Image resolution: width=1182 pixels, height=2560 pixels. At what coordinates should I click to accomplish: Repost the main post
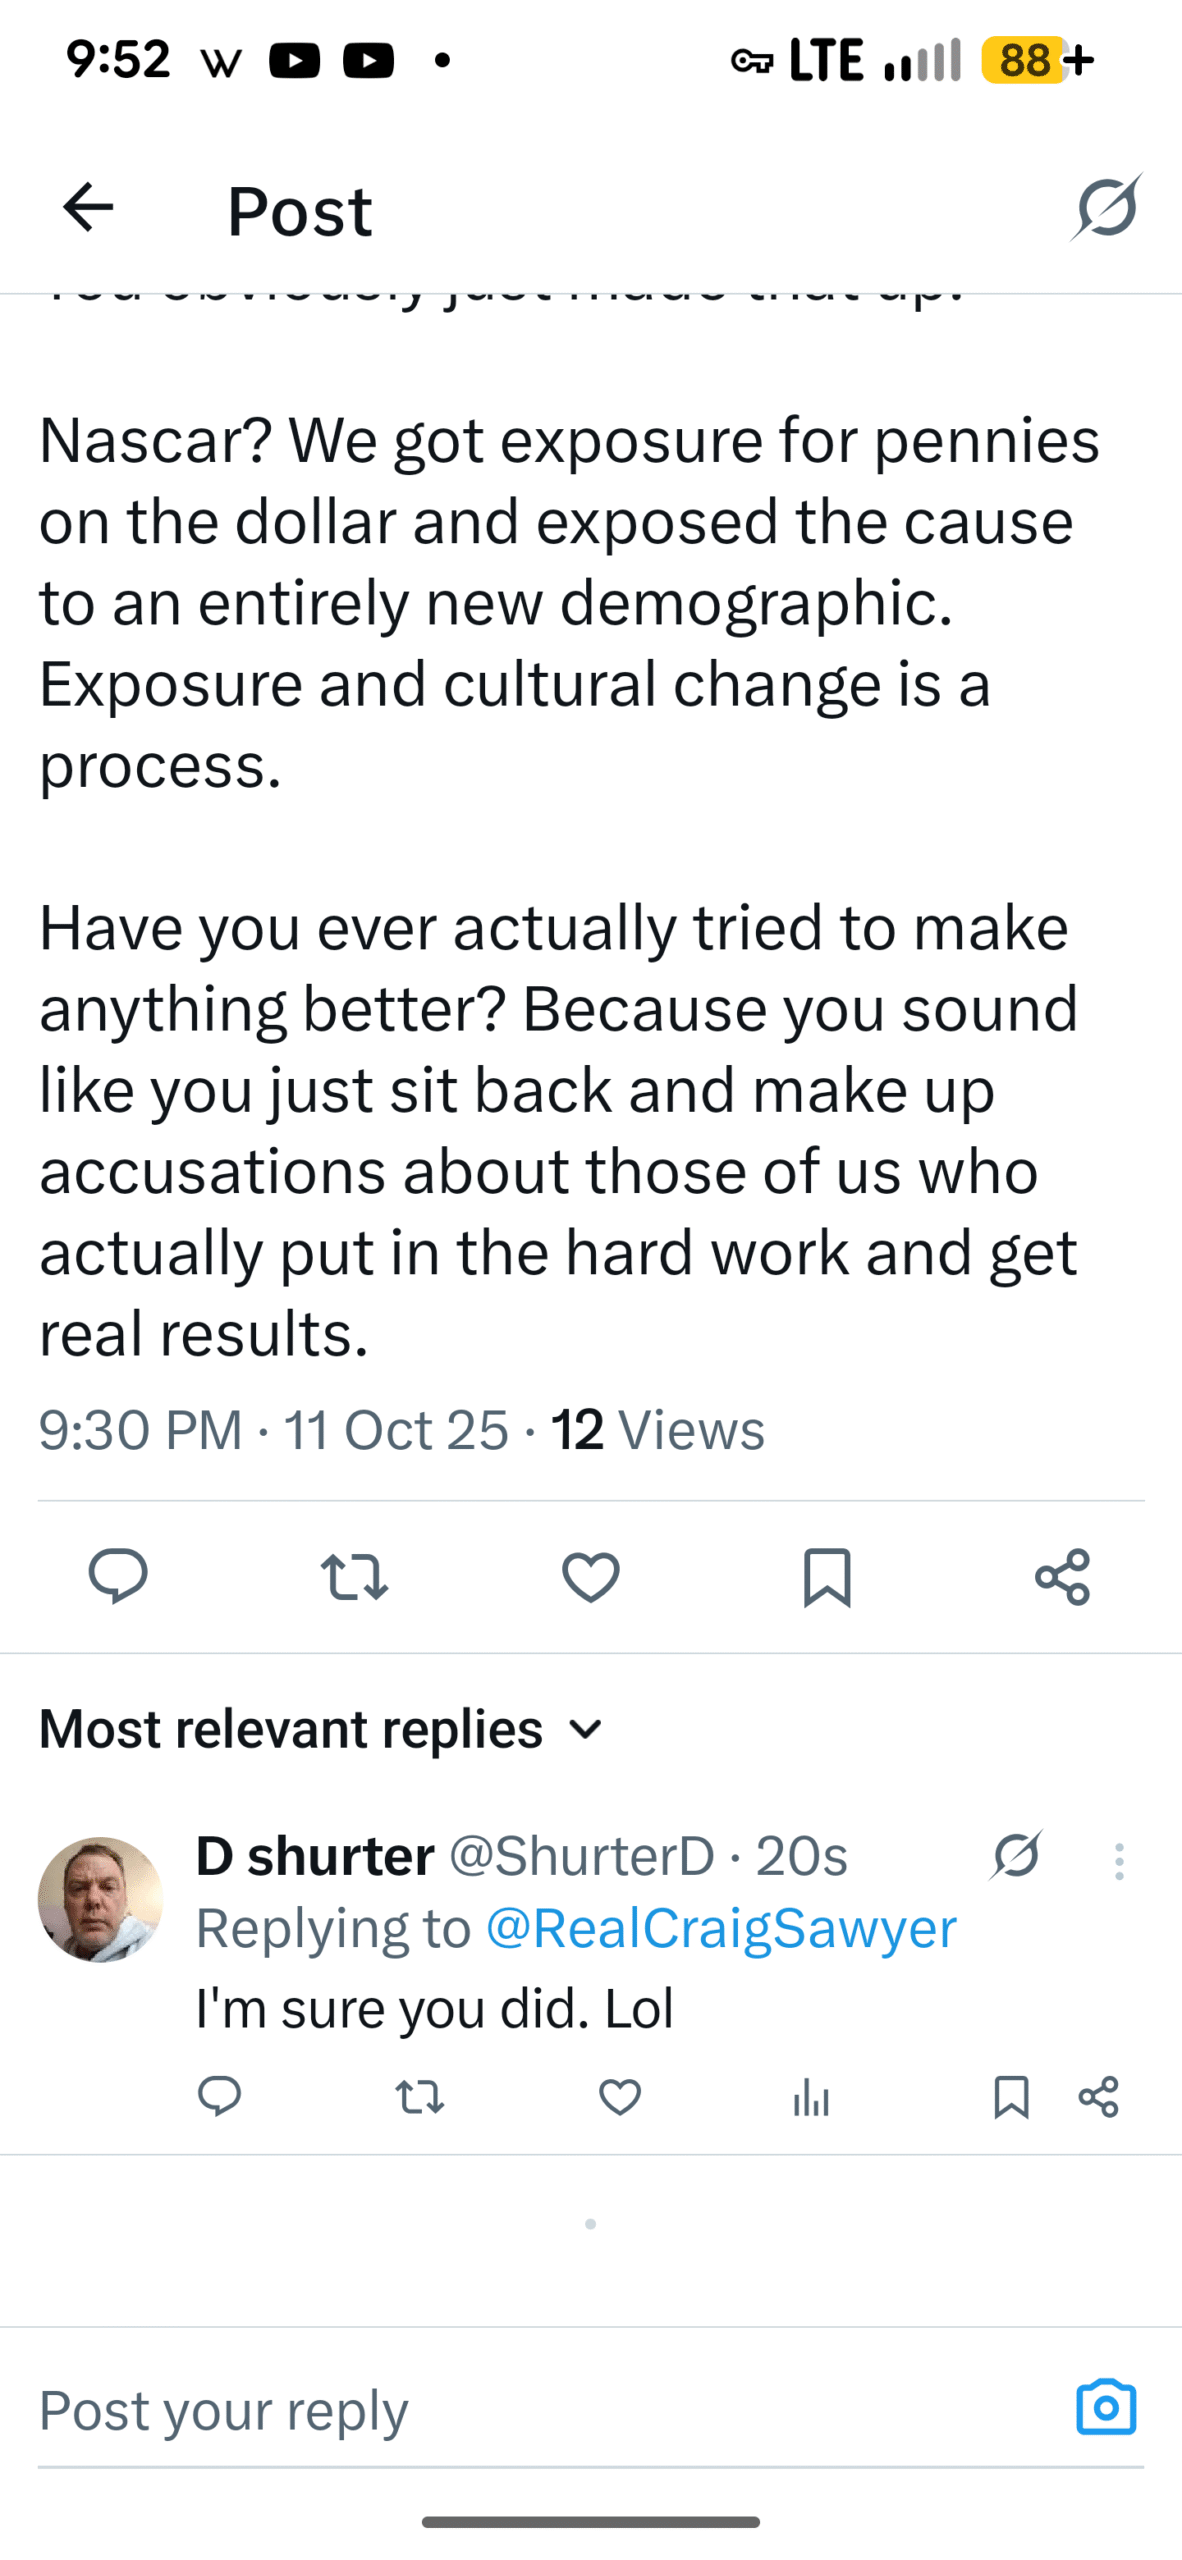point(354,1577)
